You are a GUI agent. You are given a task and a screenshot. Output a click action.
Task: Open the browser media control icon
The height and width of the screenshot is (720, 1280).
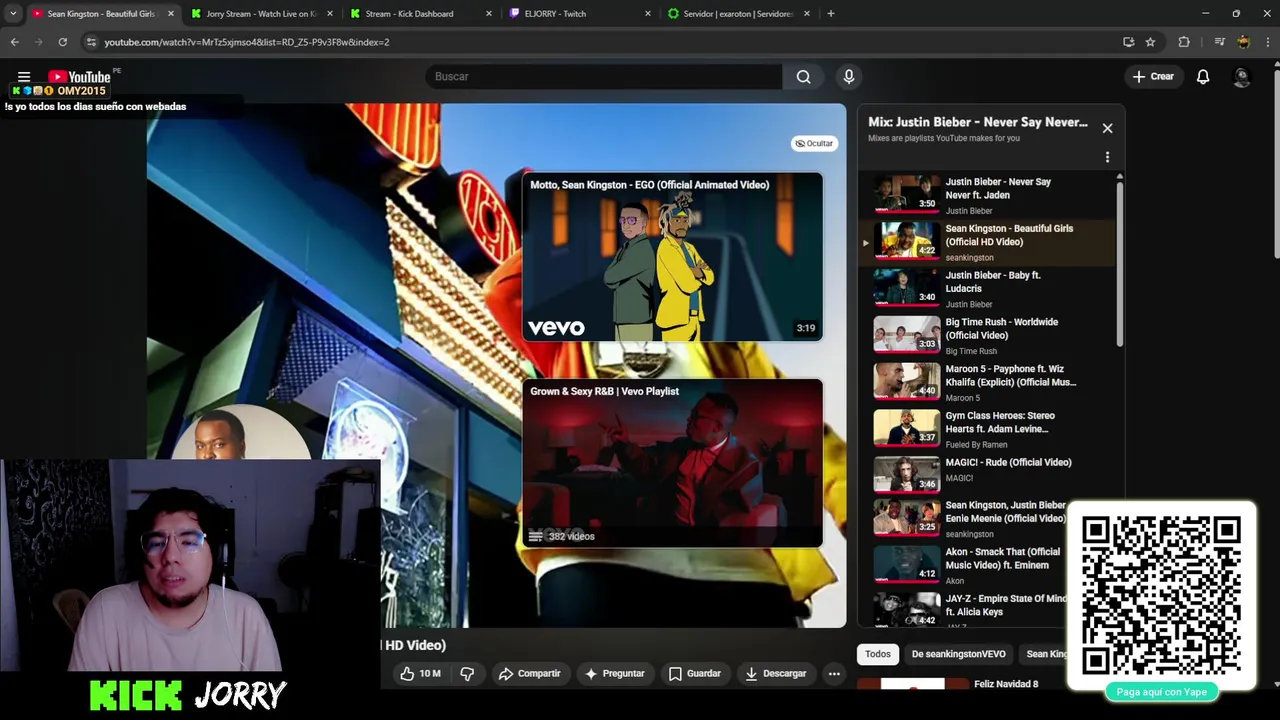pyautogui.click(x=1219, y=42)
